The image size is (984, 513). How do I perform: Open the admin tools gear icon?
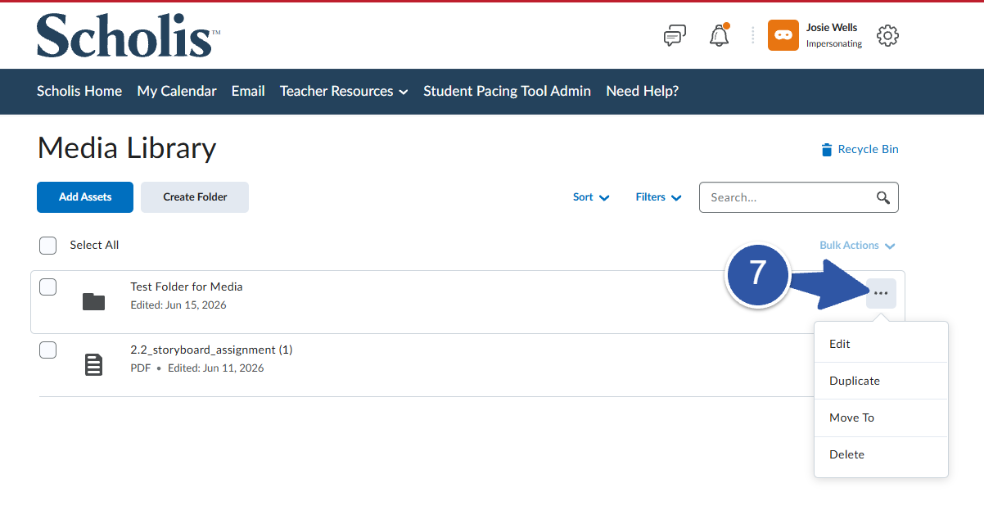(887, 36)
